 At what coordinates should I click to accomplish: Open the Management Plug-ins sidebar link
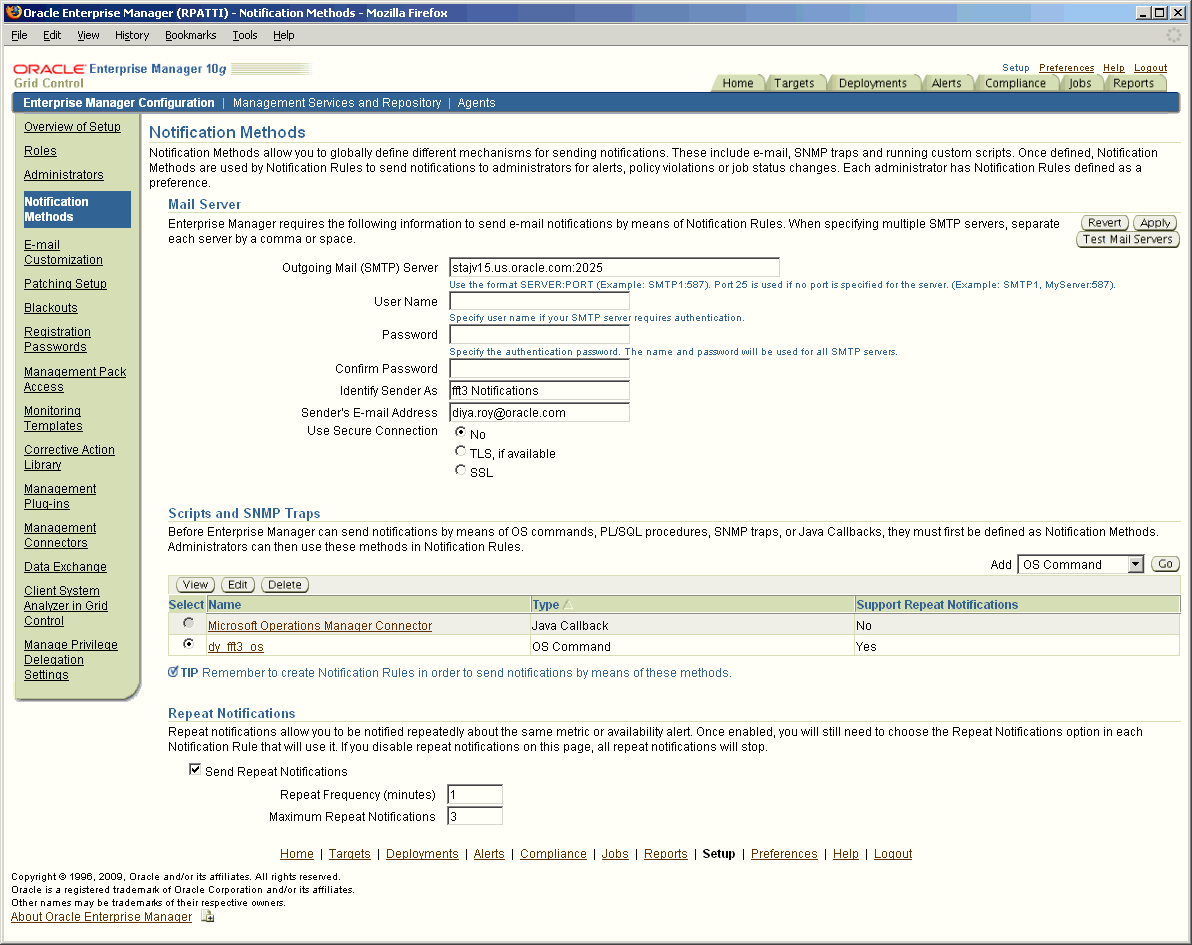click(x=60, y=496)
